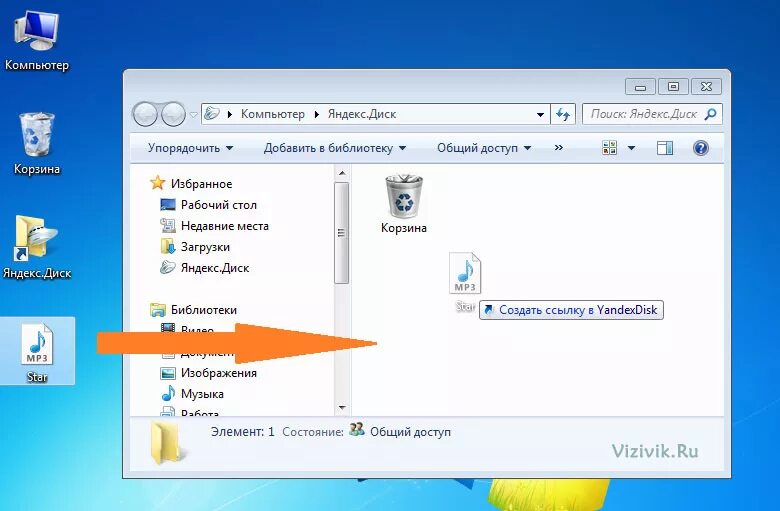Refresh the folder with the refresh button
Image resolution: width=780 pixels, height=511 pixels.
tap(563, 114)
